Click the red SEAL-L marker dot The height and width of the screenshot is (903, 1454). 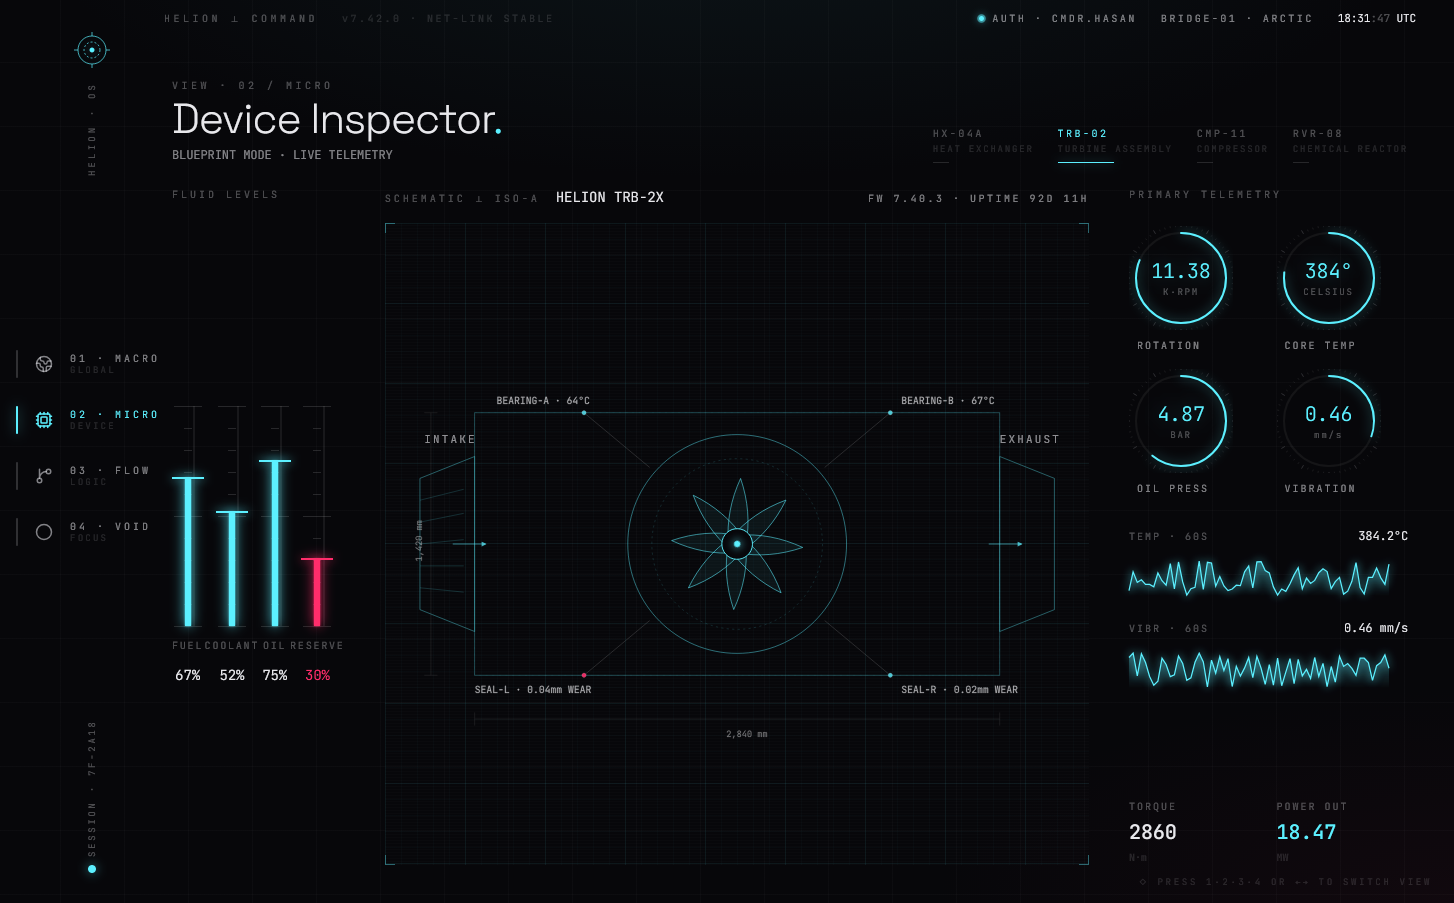coord(584,675)
